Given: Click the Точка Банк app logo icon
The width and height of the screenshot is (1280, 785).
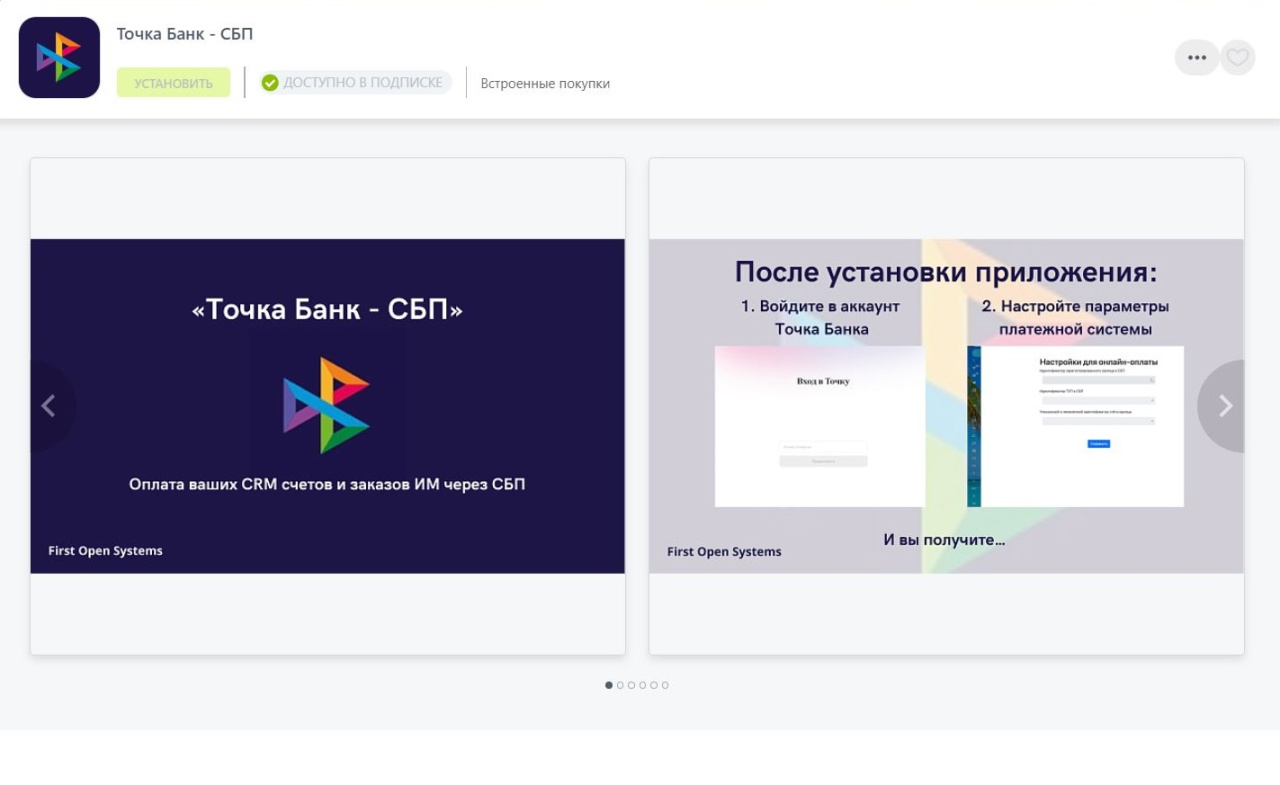Looking at the screenshot, I should tap(59, 57).
